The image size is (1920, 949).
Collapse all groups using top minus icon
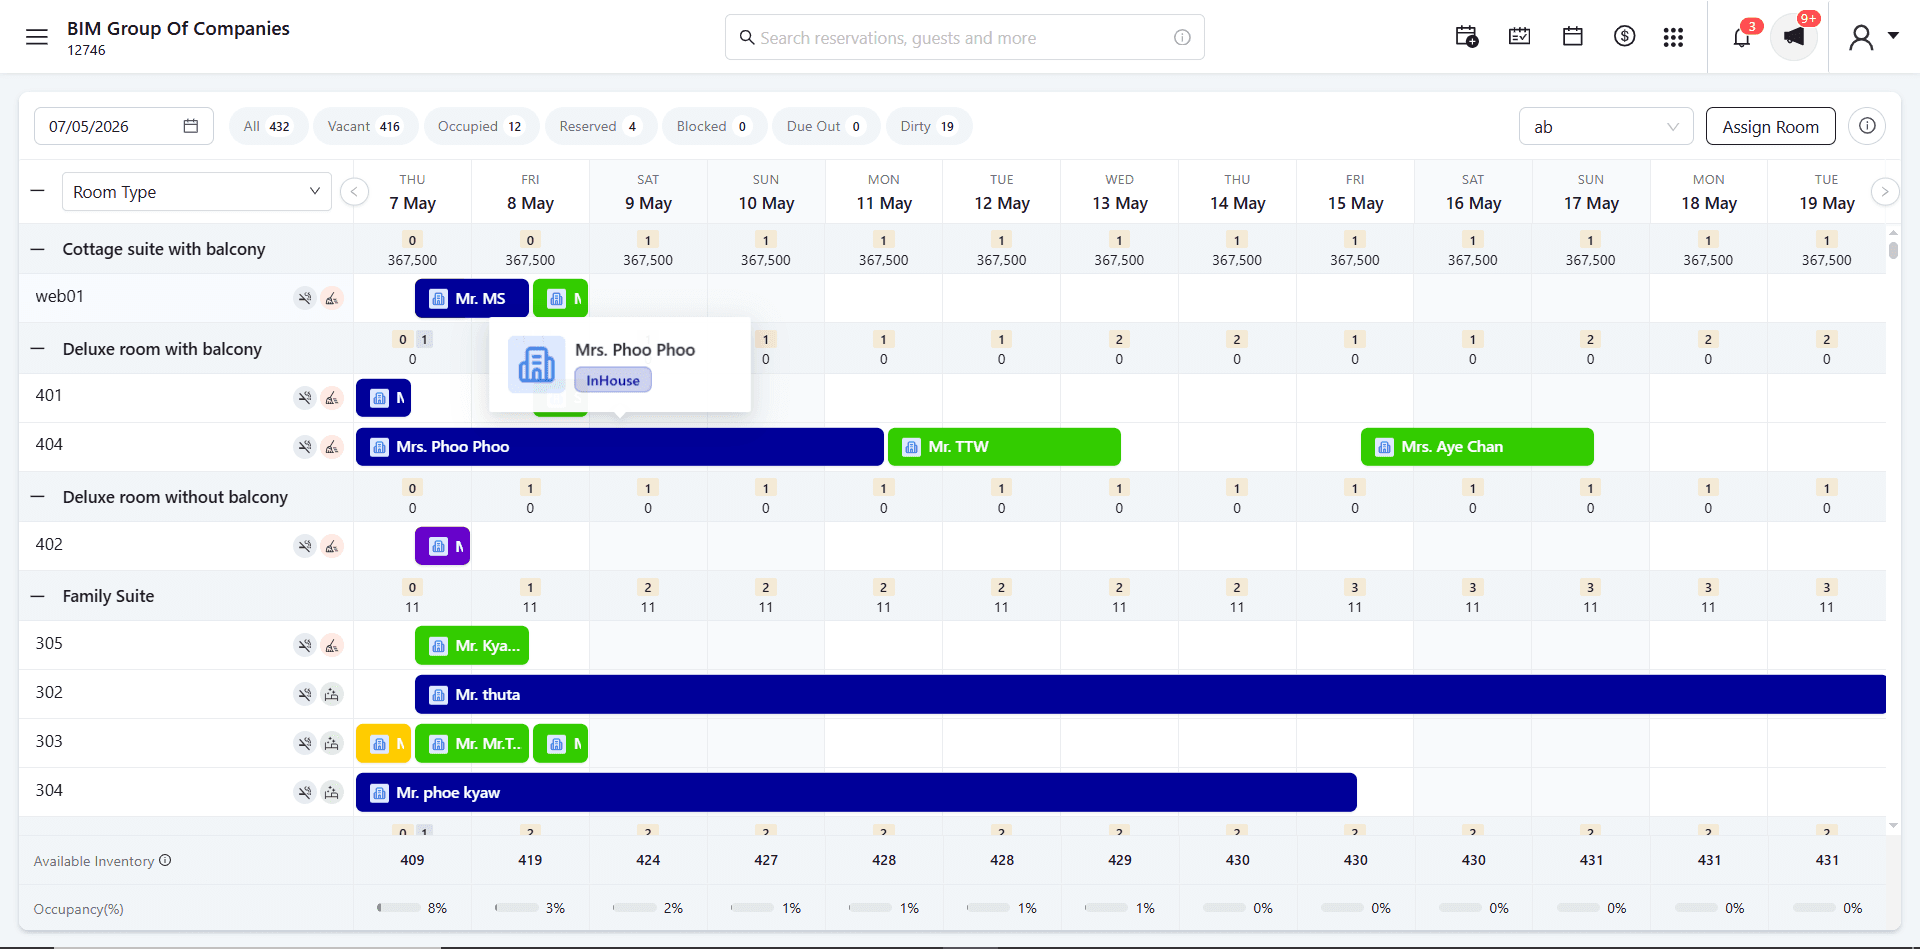38,190
